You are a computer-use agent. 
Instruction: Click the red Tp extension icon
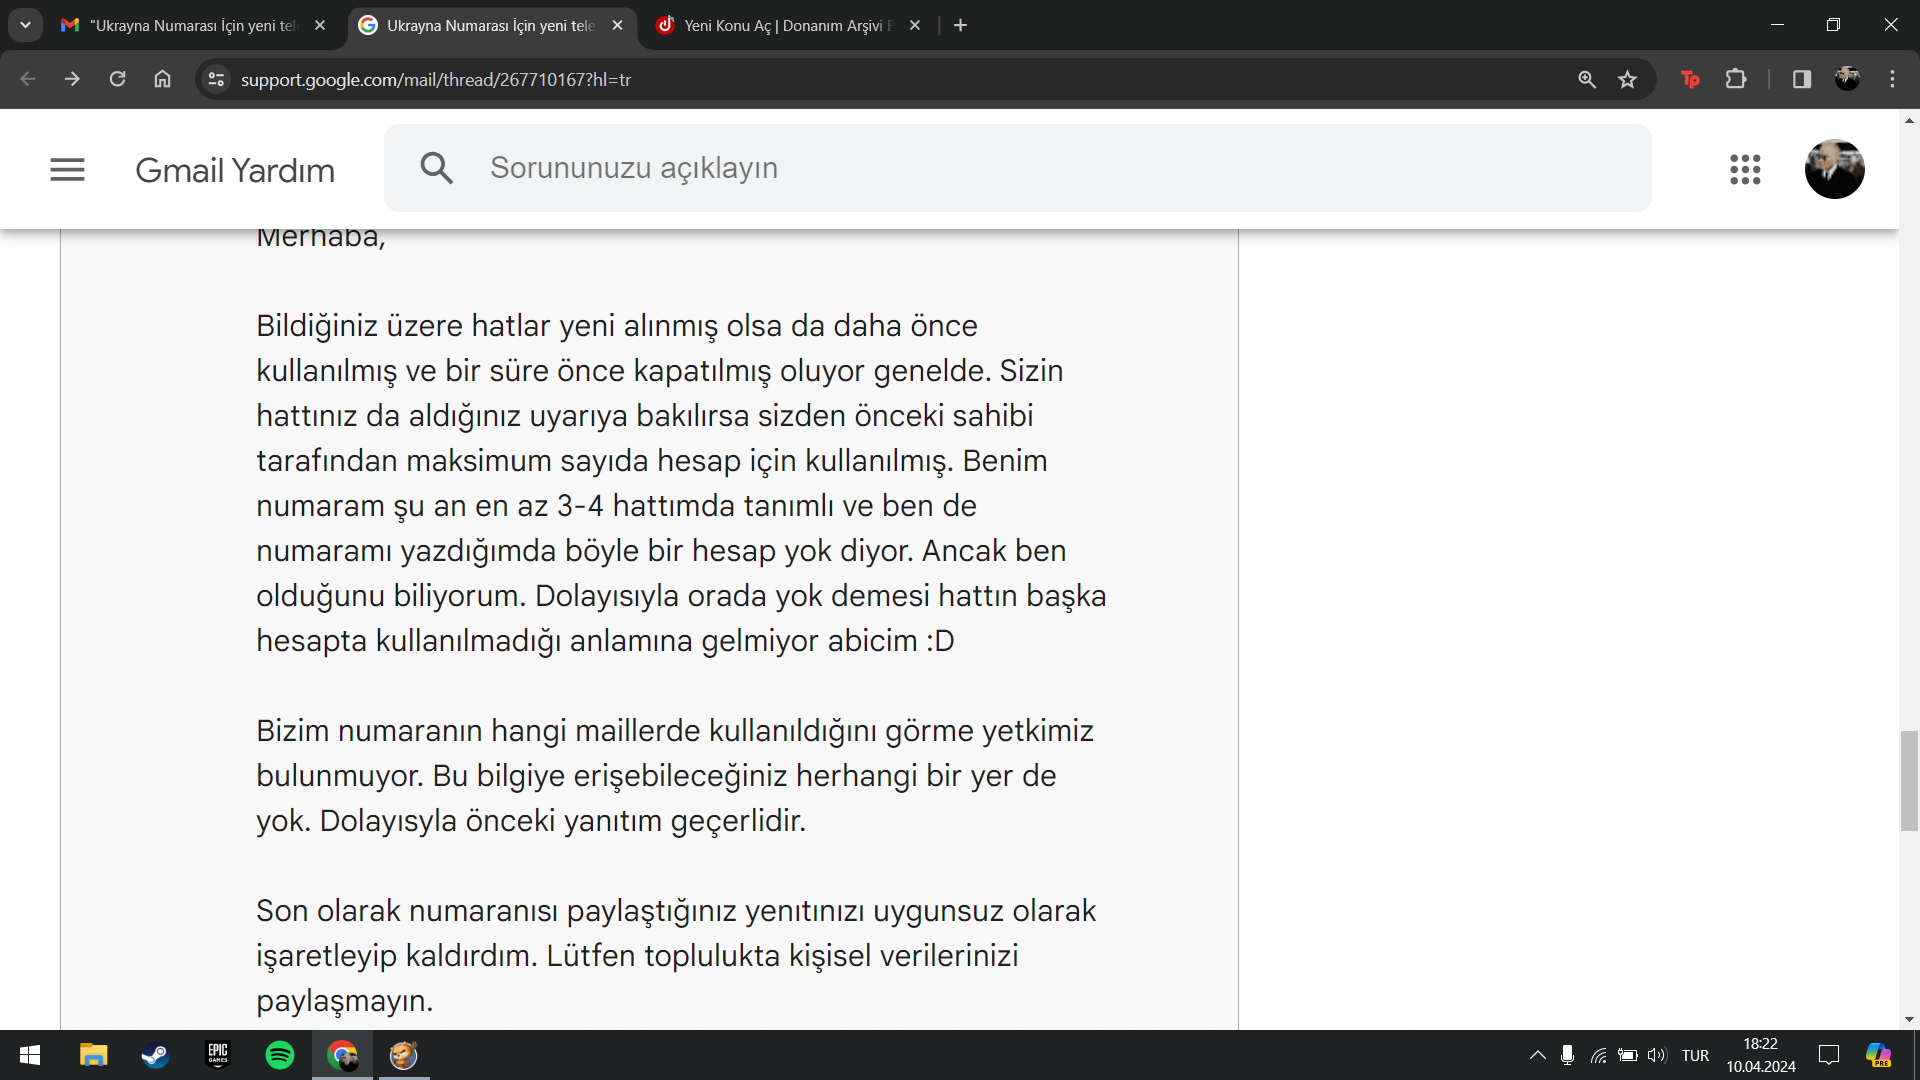coord(1690,79)
